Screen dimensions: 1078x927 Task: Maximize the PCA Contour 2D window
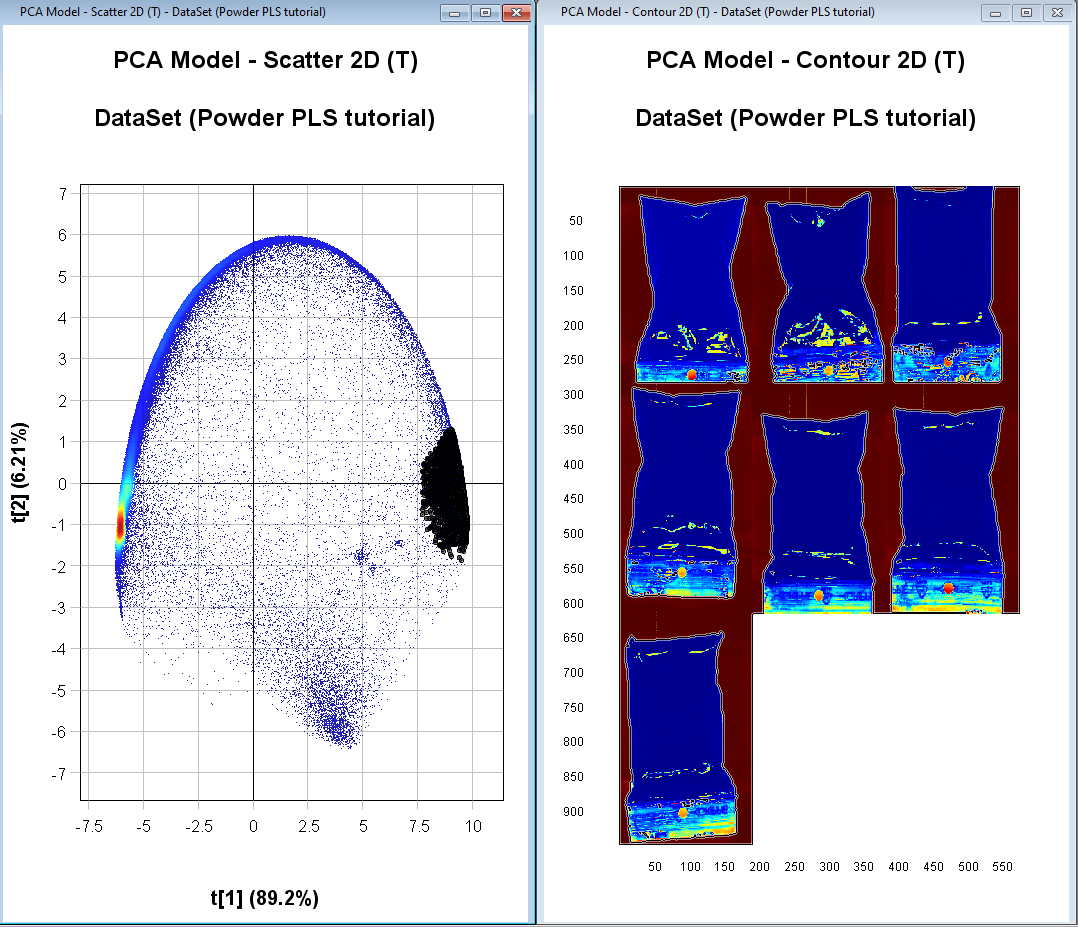1025,13
